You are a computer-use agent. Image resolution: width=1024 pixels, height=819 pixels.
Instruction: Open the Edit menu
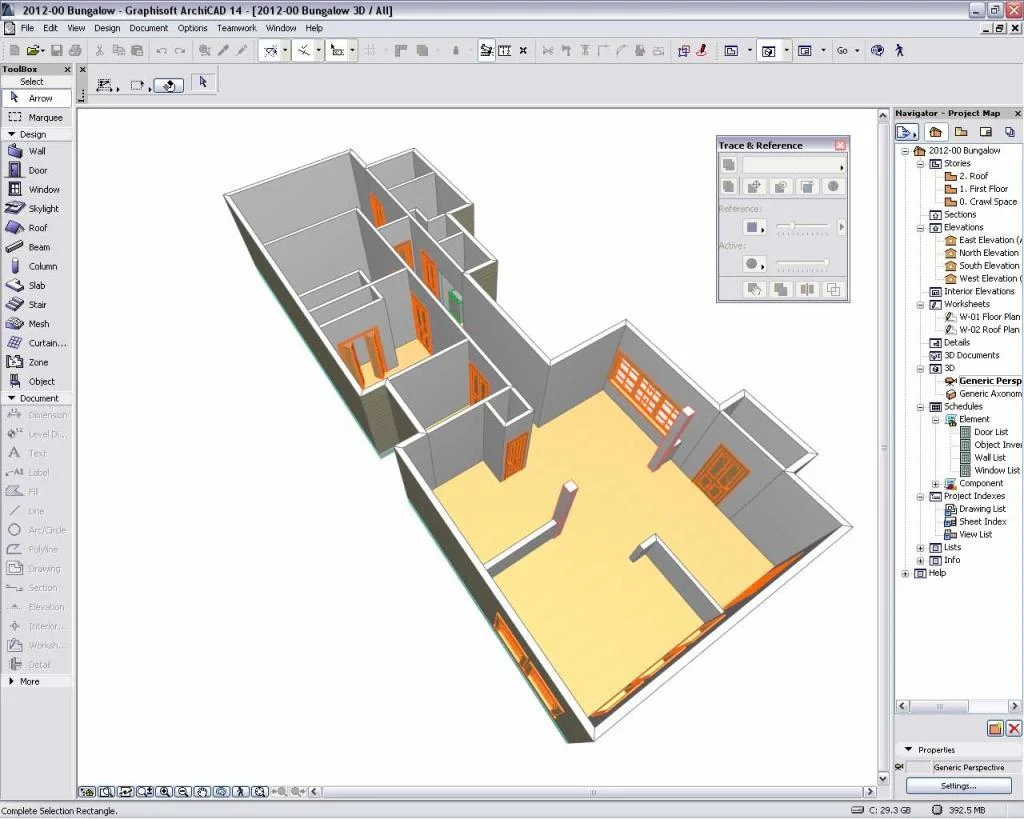point(50,28)
